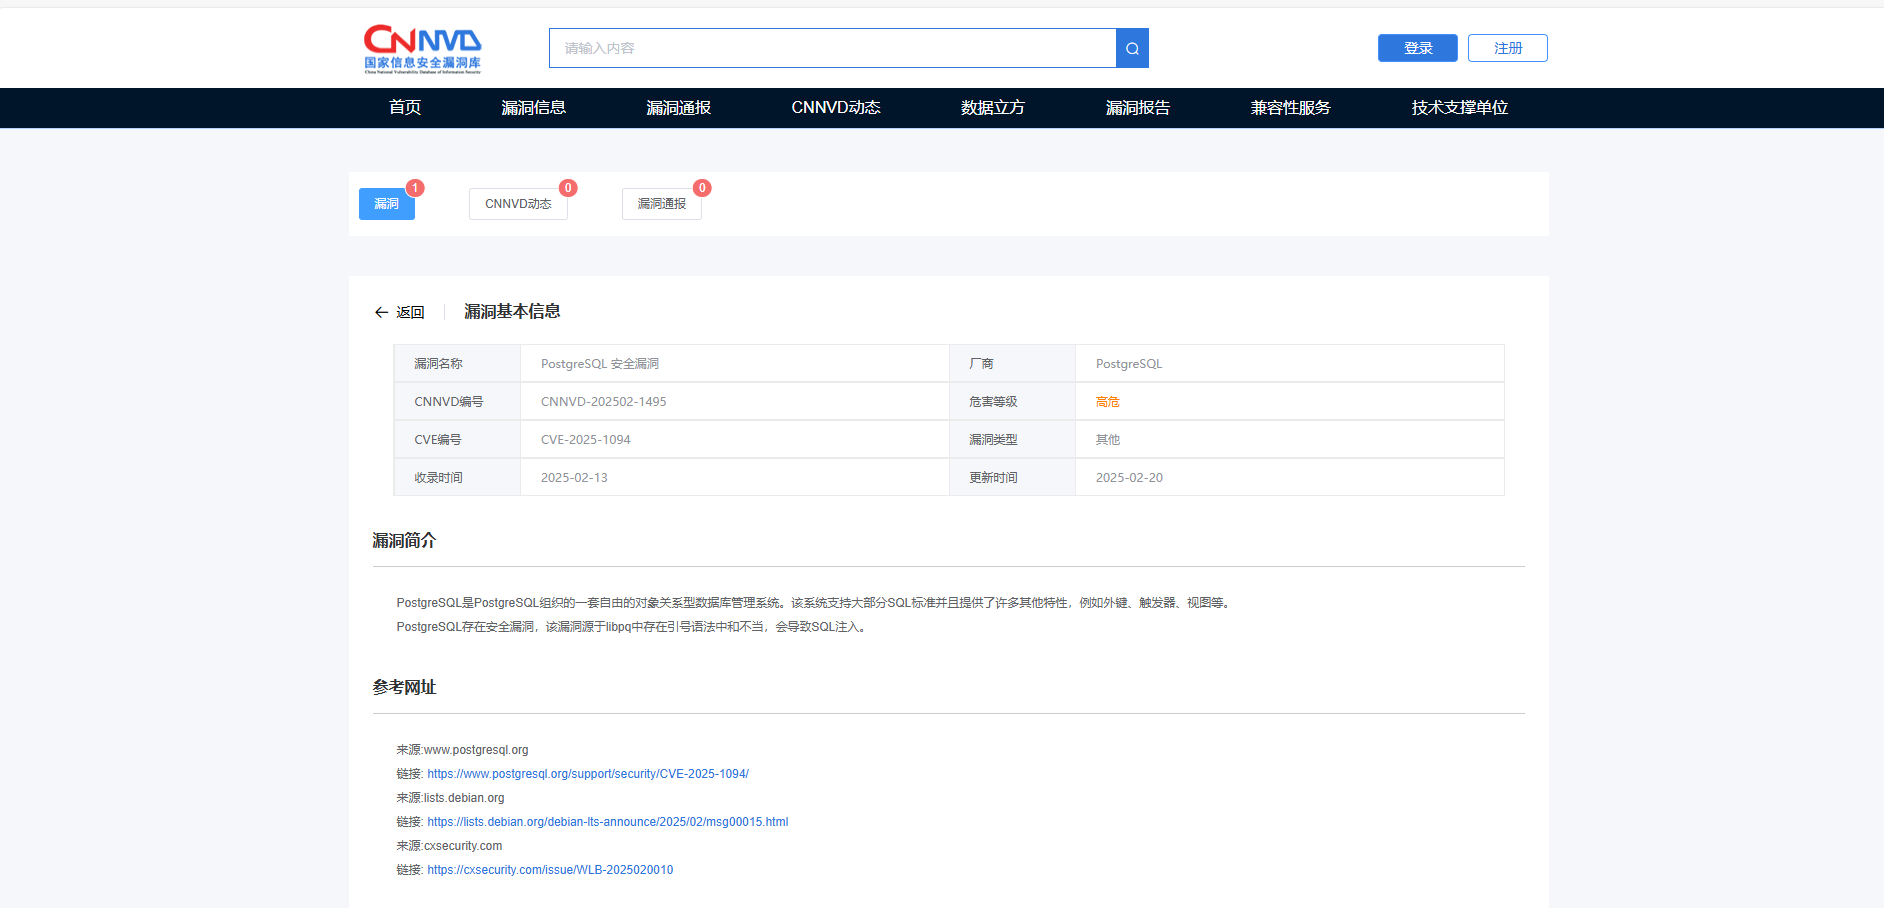Open CNNVD动态 in the dark navigation bar
The image size is (1884, 908).
pos(836,107)
